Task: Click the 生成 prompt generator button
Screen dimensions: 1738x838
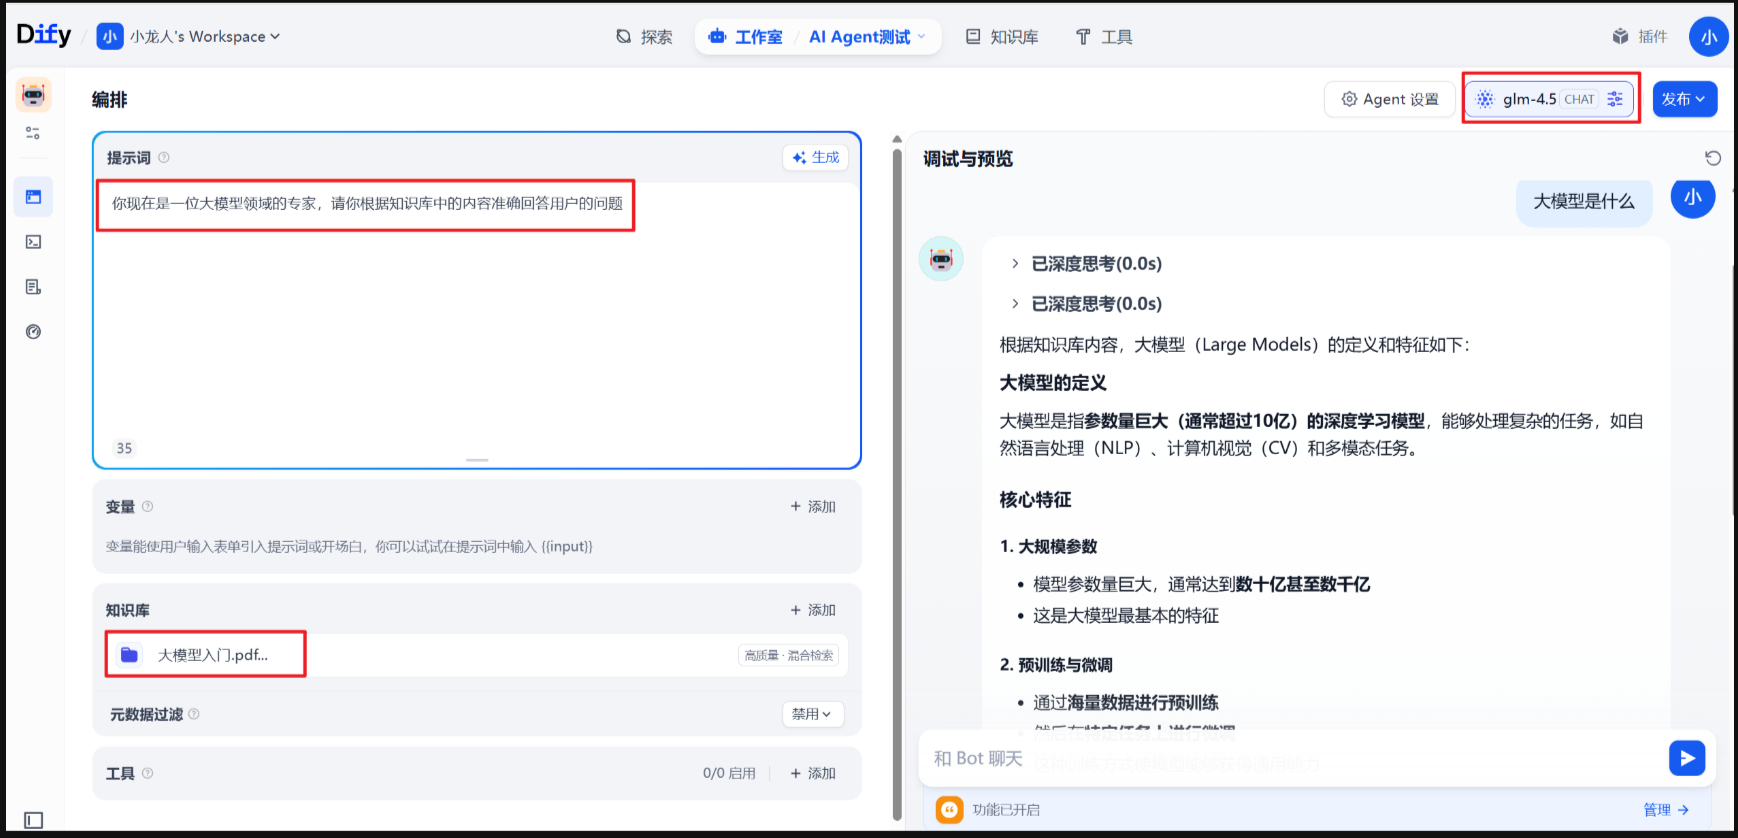Action: point(816,157)
